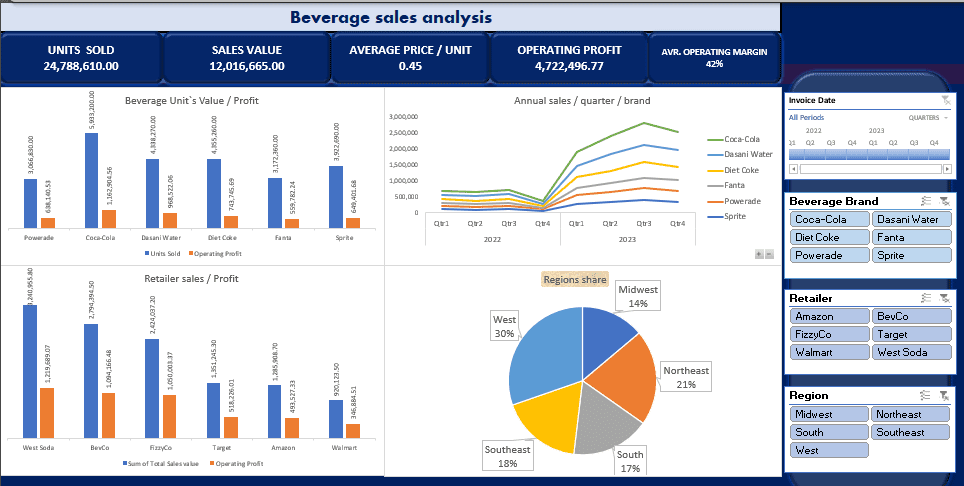Filter by Walmart in Retailer slicer
This screenshot has width=964, height=486.
click(x=829, y=352)
